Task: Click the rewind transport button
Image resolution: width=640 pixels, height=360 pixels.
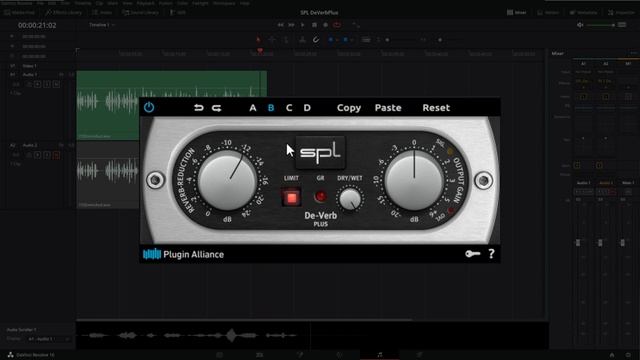Action: coord(280,25)
